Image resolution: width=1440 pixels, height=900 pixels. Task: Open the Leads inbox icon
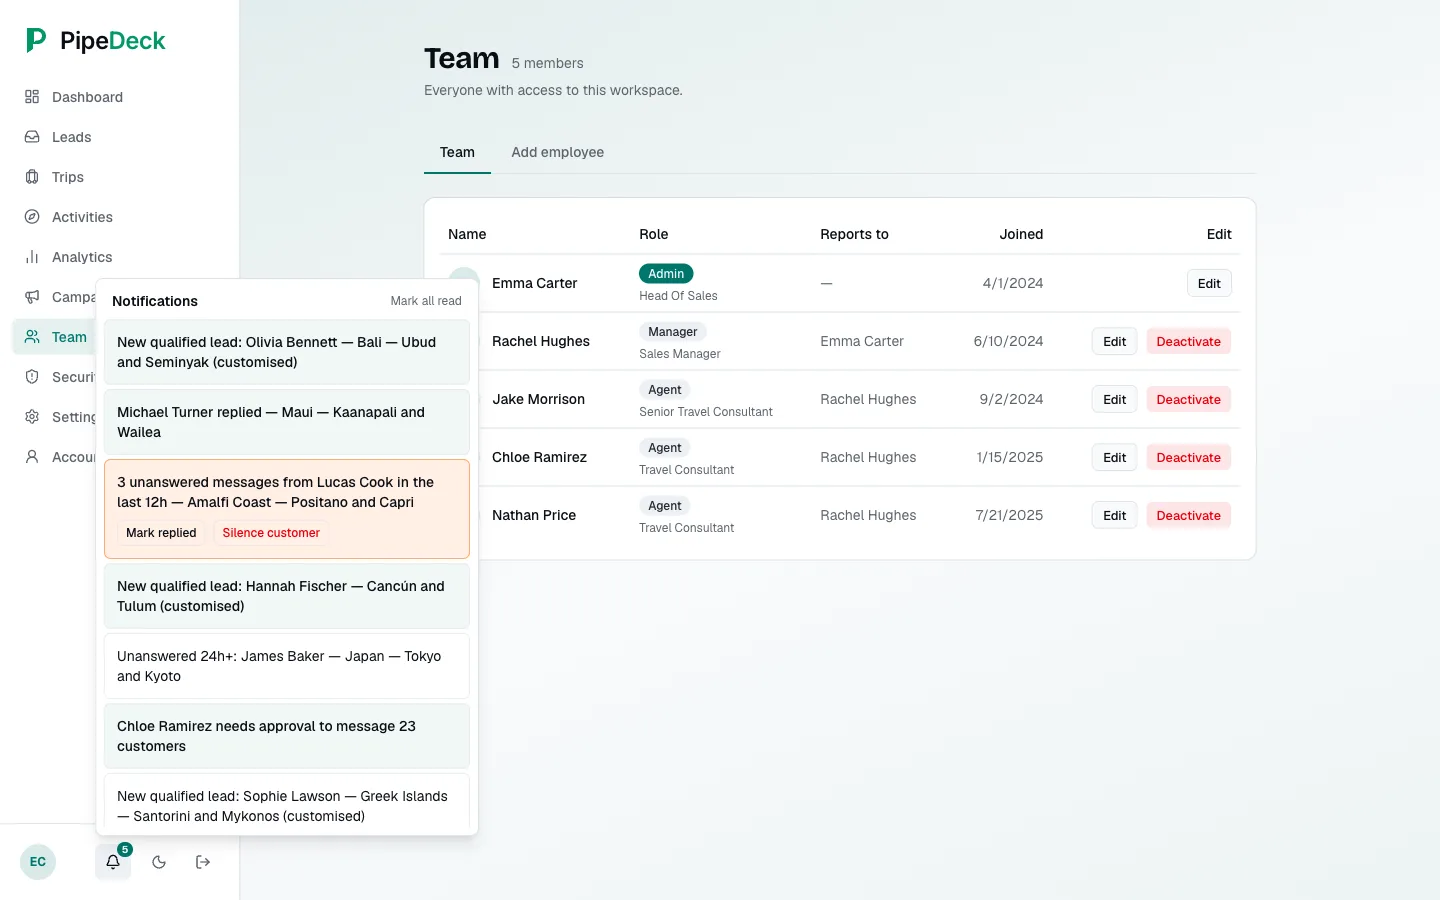32,137
